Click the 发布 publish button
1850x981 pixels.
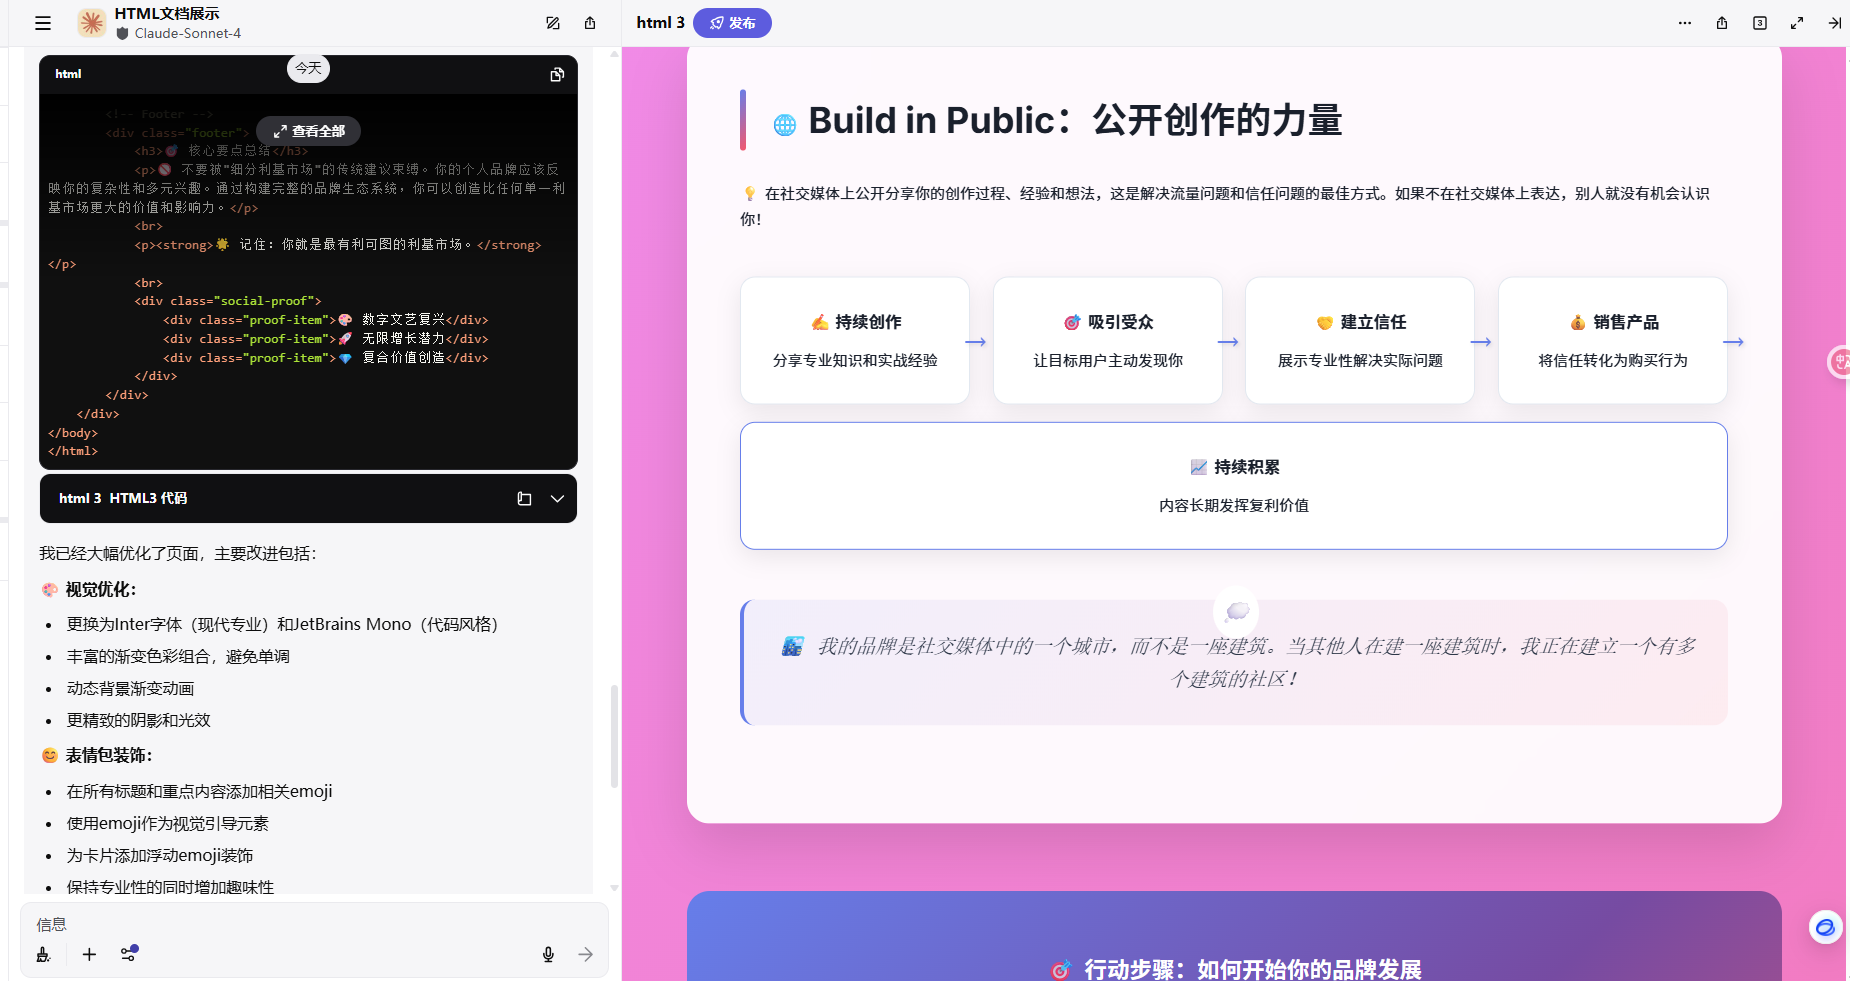tap(732, 23)
